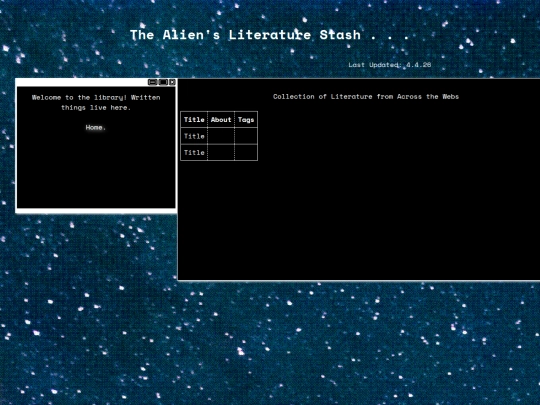Minimize the welcome window with its icon
The height and width of the screenshot is (405, 540).
point(152,82)
